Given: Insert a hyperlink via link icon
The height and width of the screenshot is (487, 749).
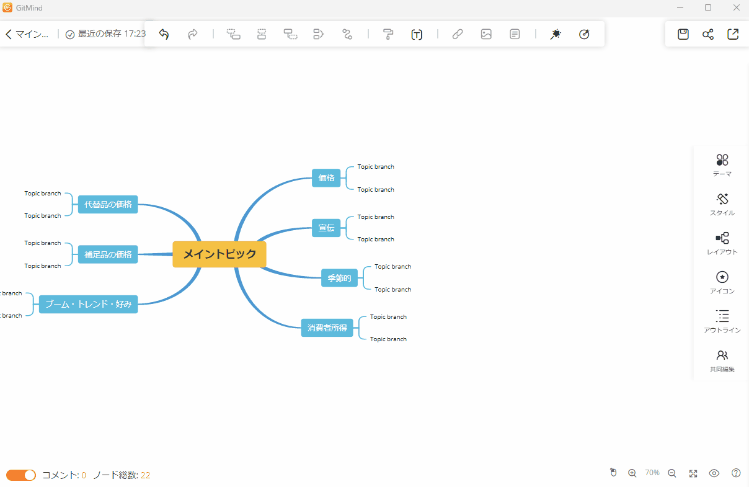Looking at the screenshot, I should [x=457, y=34].
